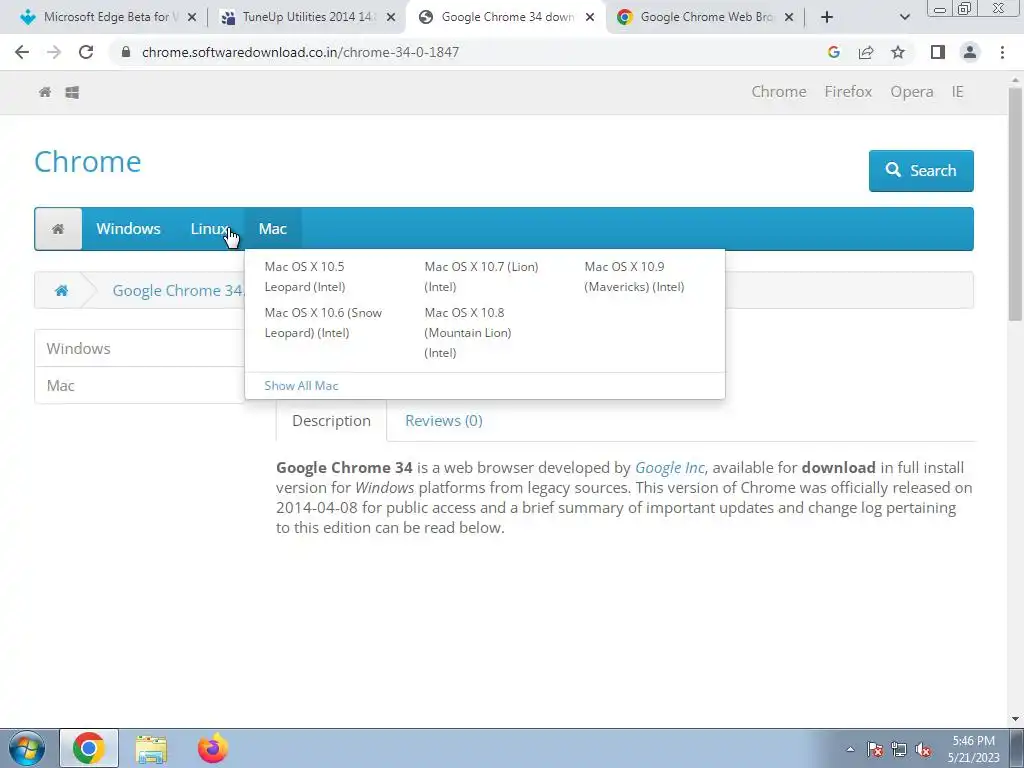The image size is (1024, 768).
Task: Click the blue Search button
Action: click(921, 170)
